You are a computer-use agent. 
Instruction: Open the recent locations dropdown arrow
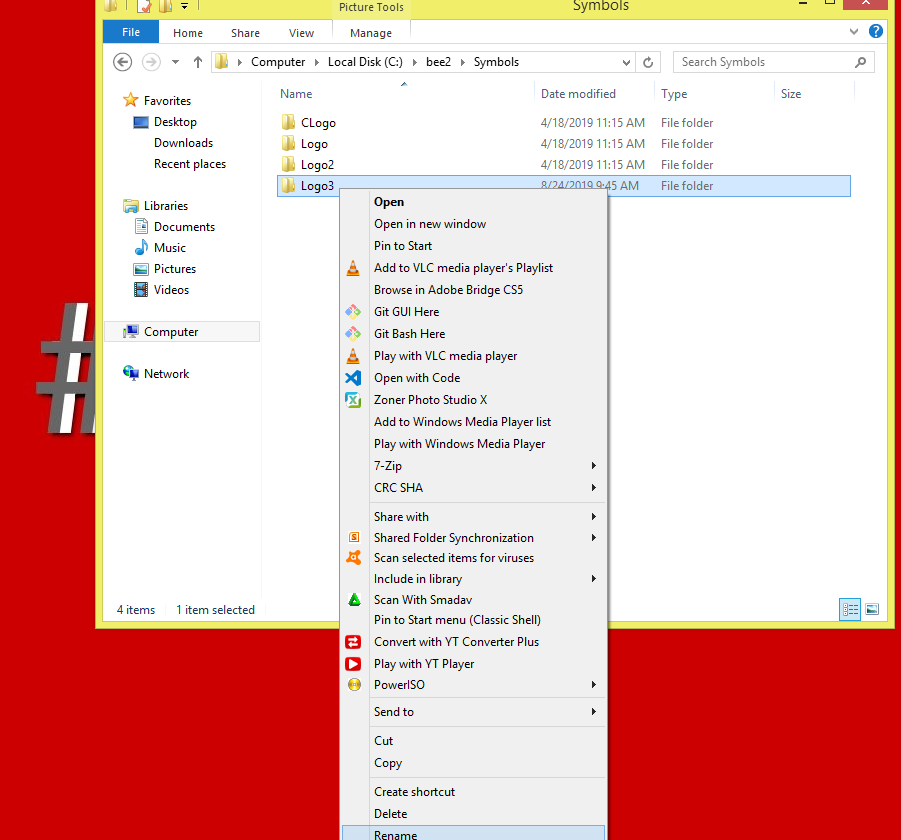[x=176, y=62]
